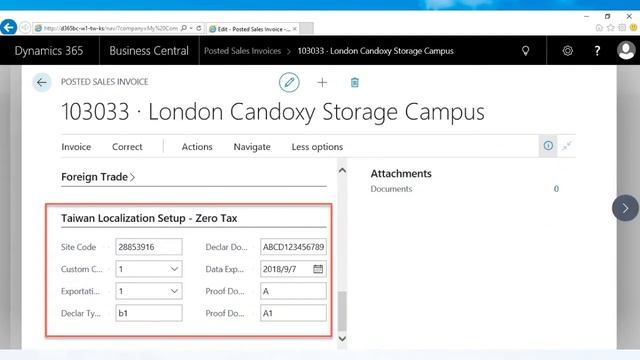
Task: Click Less options
Action: tap(317, 147)
